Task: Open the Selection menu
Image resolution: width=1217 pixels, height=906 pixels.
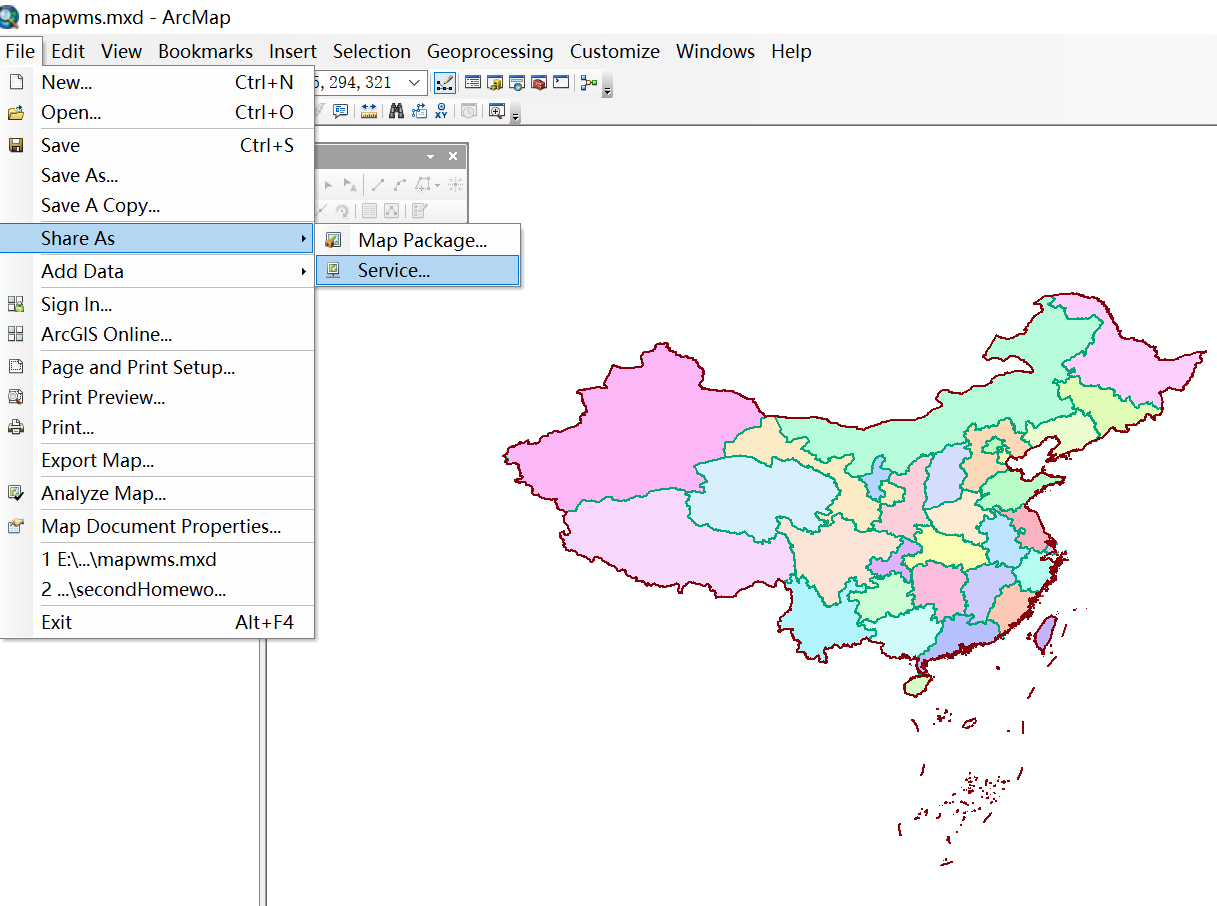Action: pos(371,51)
